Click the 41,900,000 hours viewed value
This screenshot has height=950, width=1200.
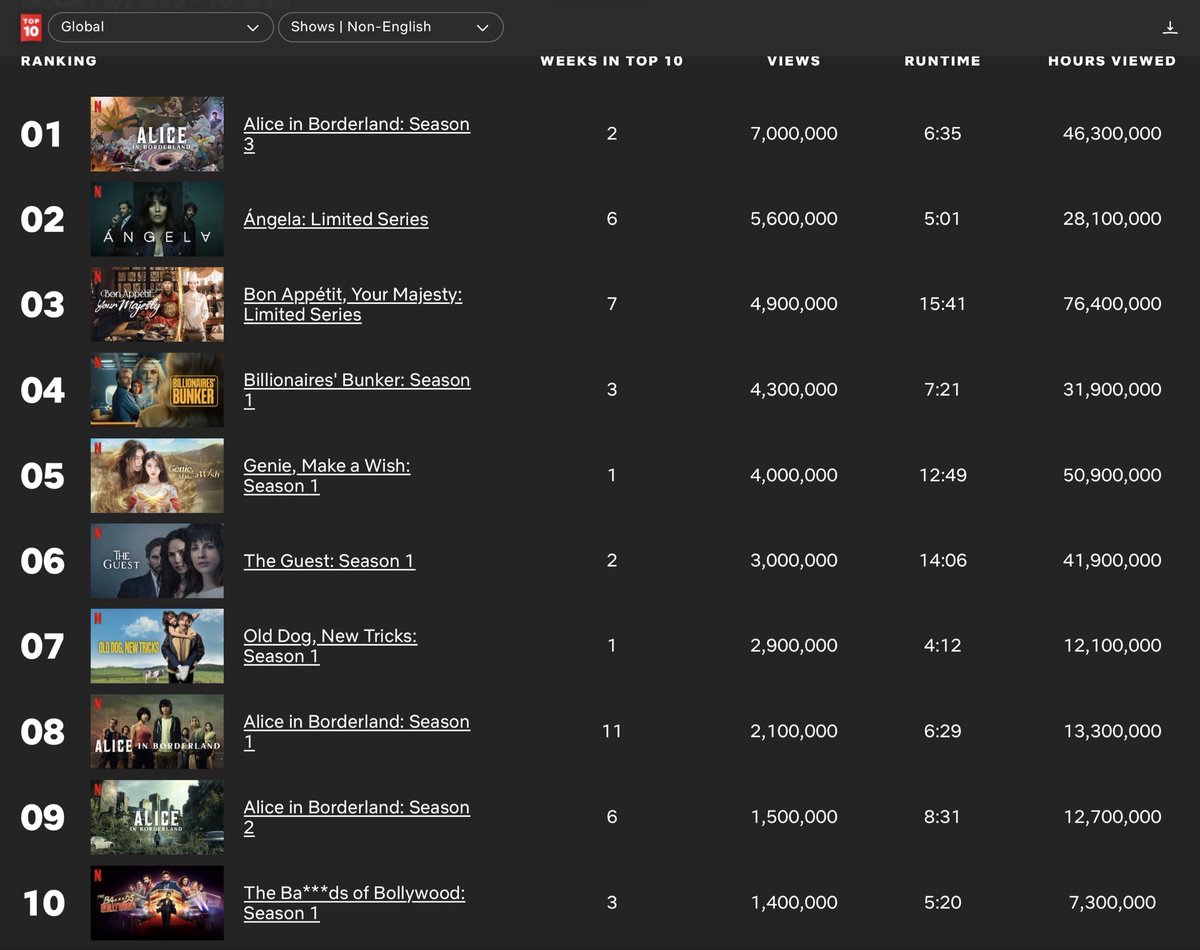click(1112, 561)
